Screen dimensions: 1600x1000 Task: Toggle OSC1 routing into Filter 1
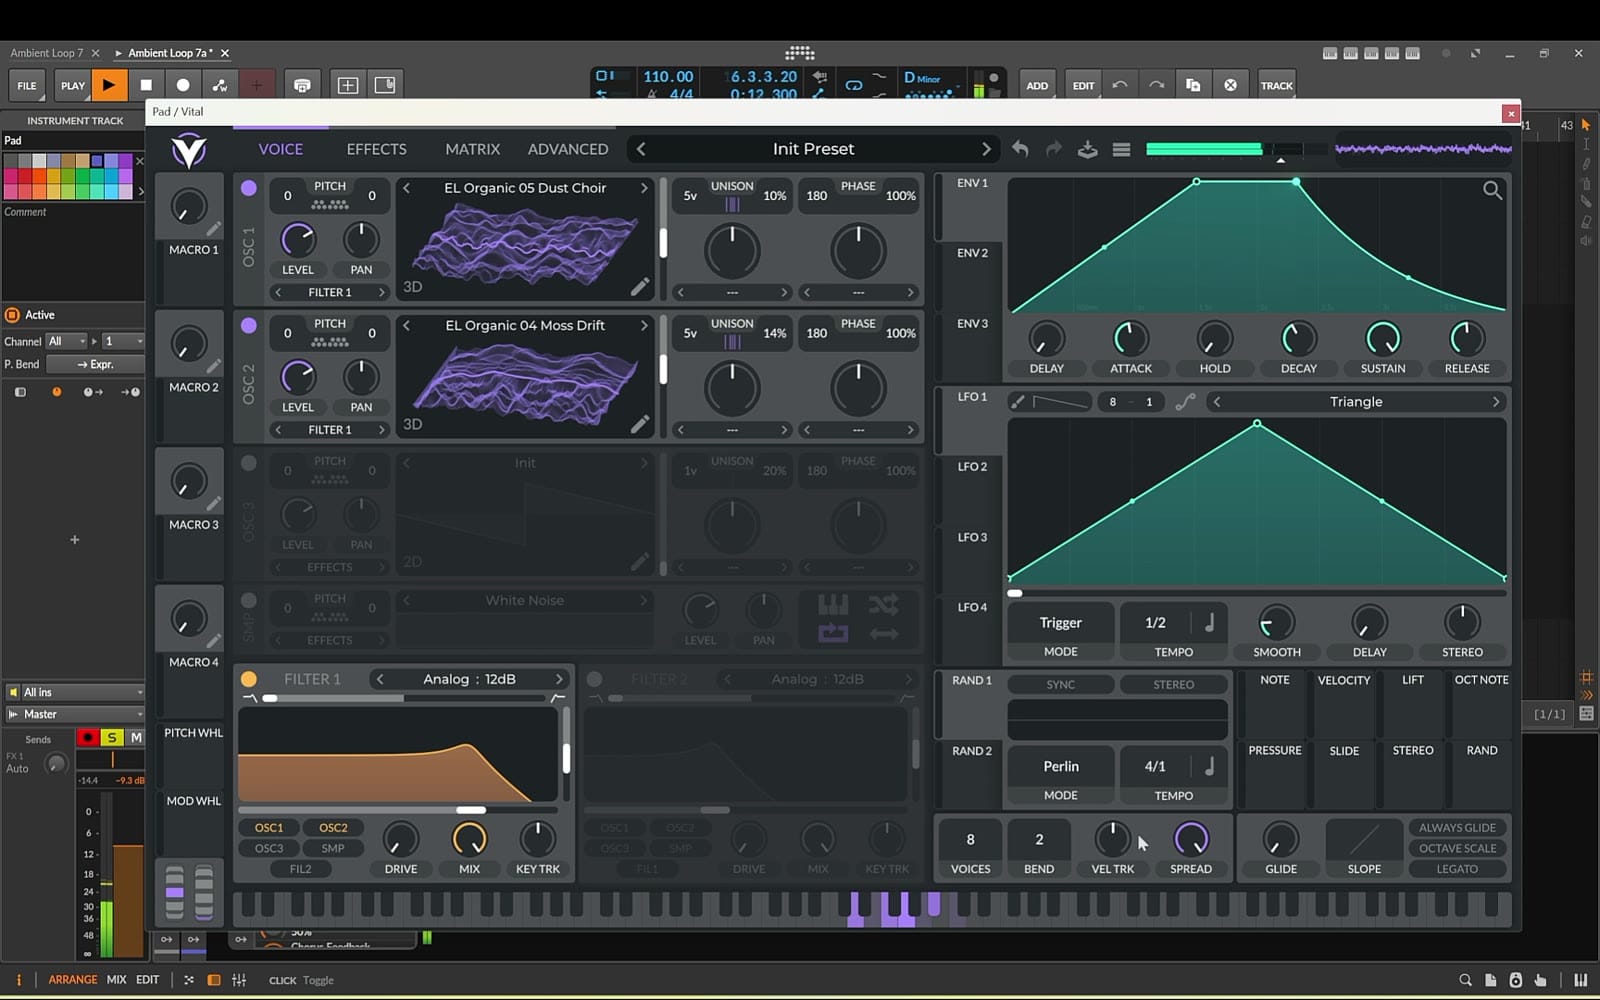[x=269, y=827]
